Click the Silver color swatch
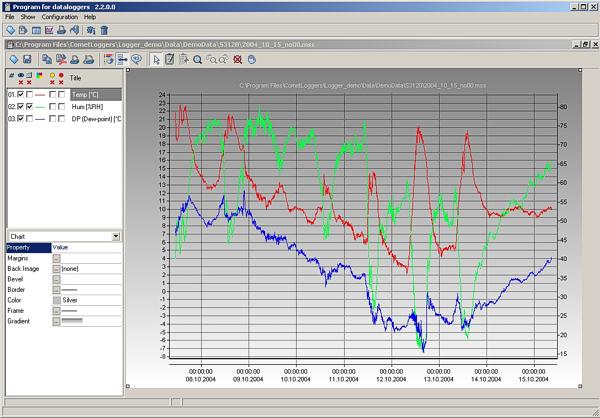 pyautogui.click(x=57, y=300)
